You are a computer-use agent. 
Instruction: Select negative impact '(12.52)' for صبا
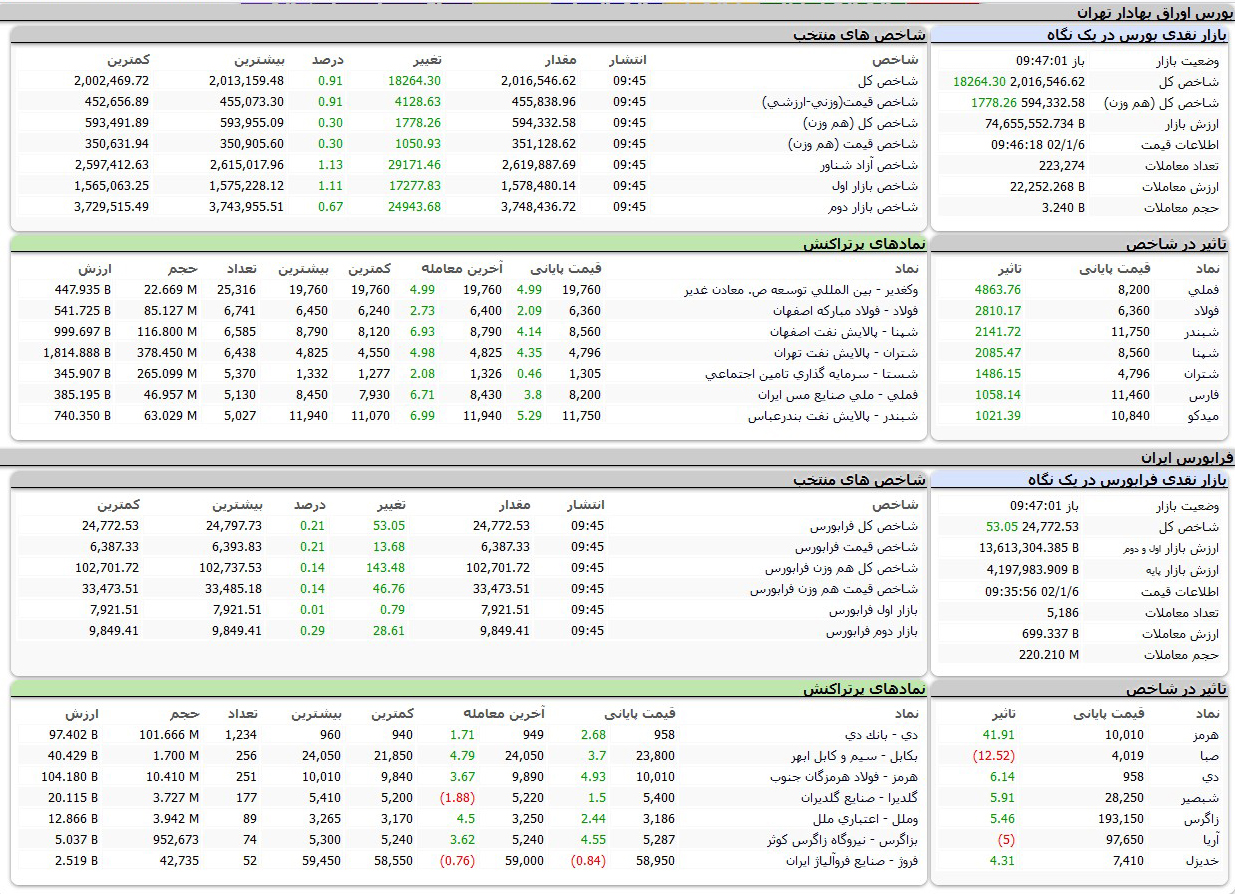point(993,756)
